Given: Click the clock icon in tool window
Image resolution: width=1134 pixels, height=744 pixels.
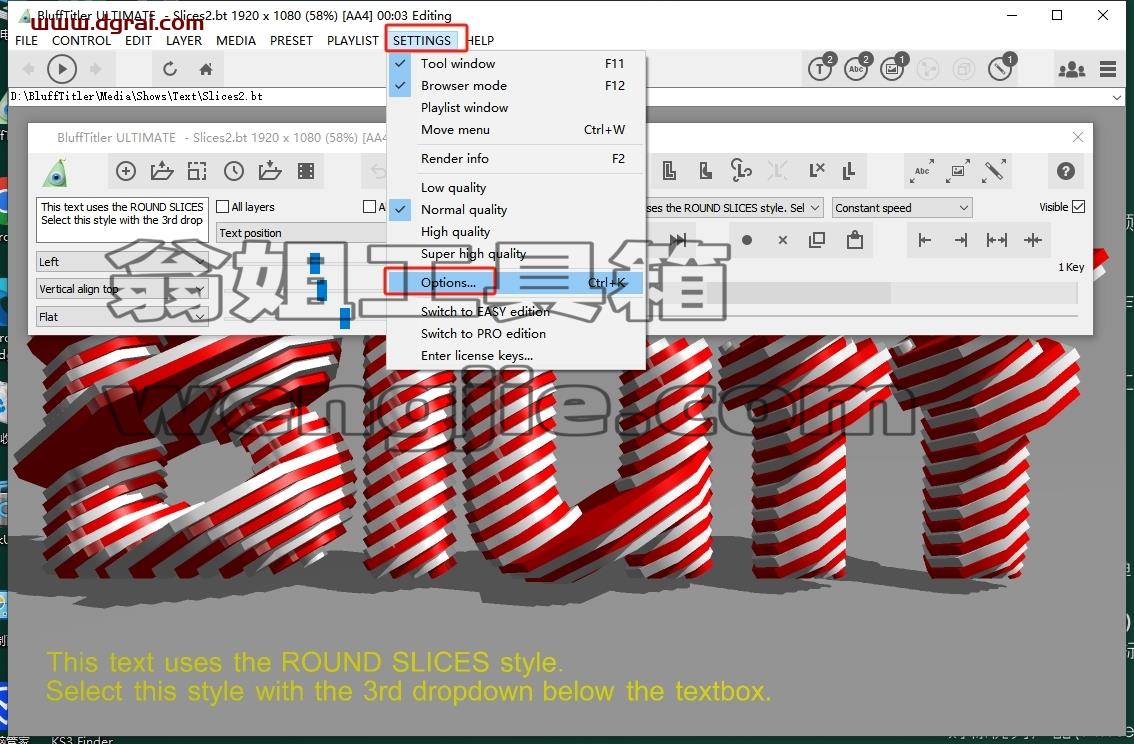Looking at the screenshot, I should (234, 171).
